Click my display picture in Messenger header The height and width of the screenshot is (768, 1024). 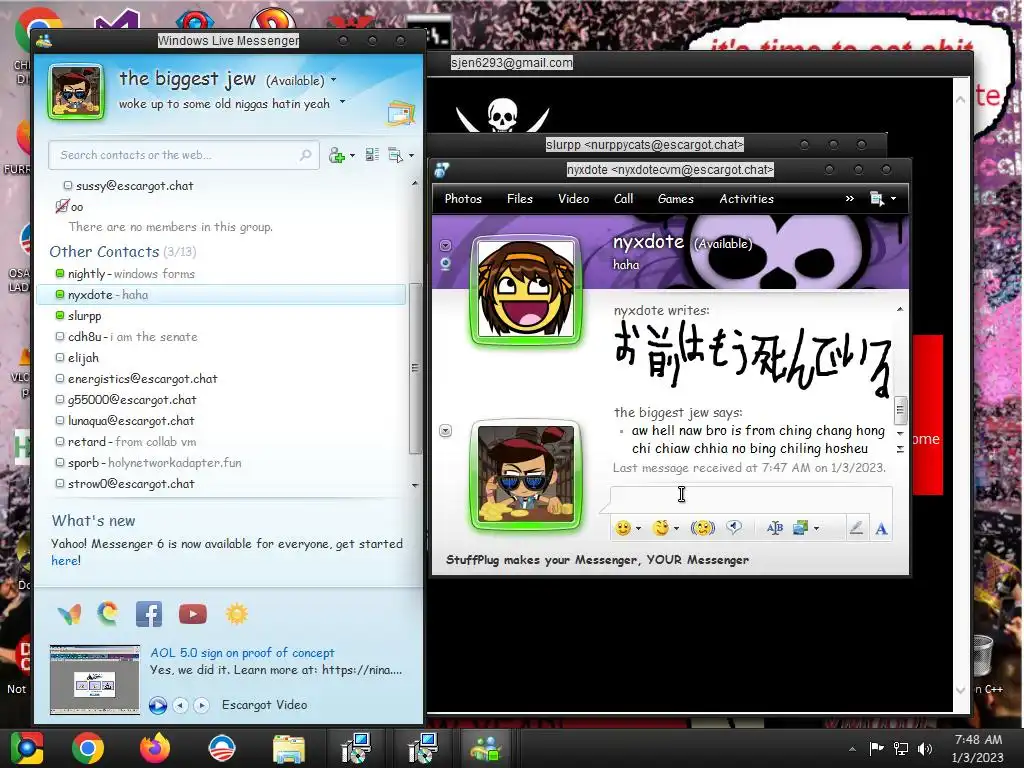[x=76, y=92]
